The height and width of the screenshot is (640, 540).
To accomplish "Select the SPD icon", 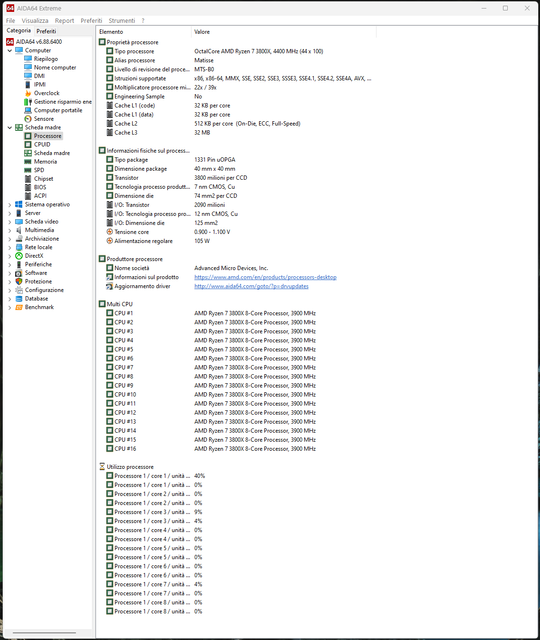I will (28, 170).
